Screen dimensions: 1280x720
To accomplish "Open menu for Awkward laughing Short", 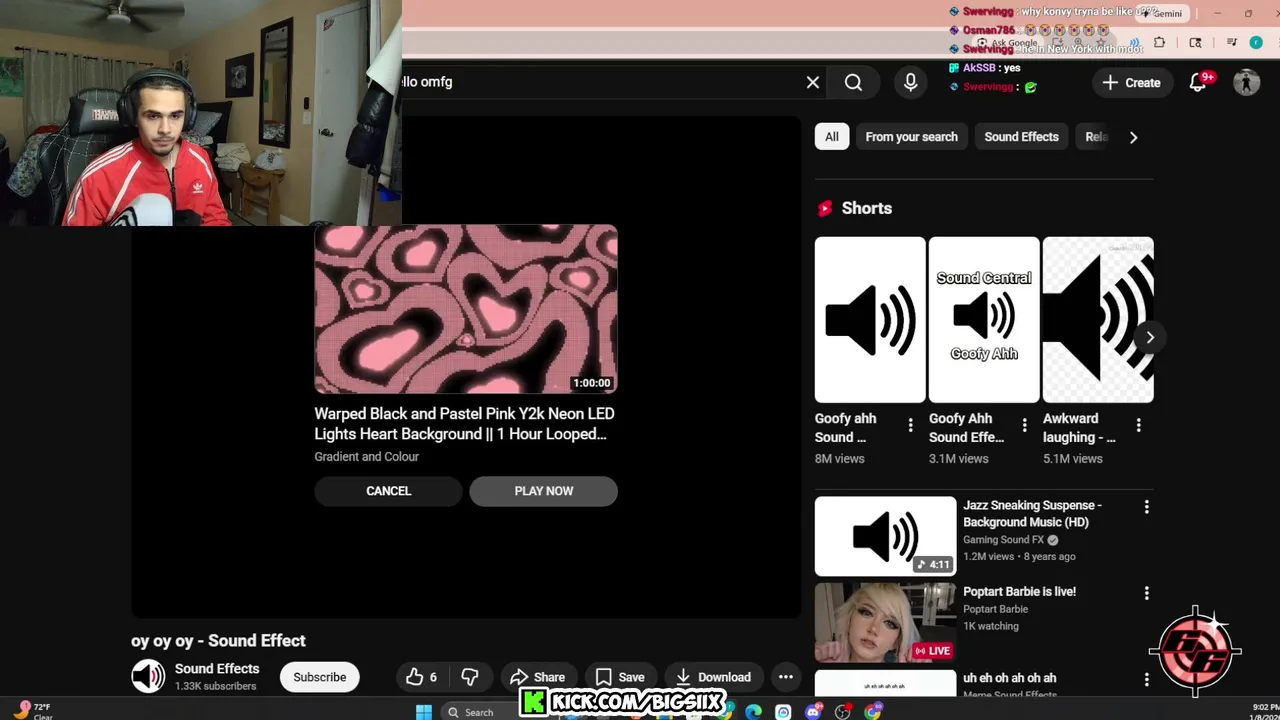I will click(x=1138, y=426).
